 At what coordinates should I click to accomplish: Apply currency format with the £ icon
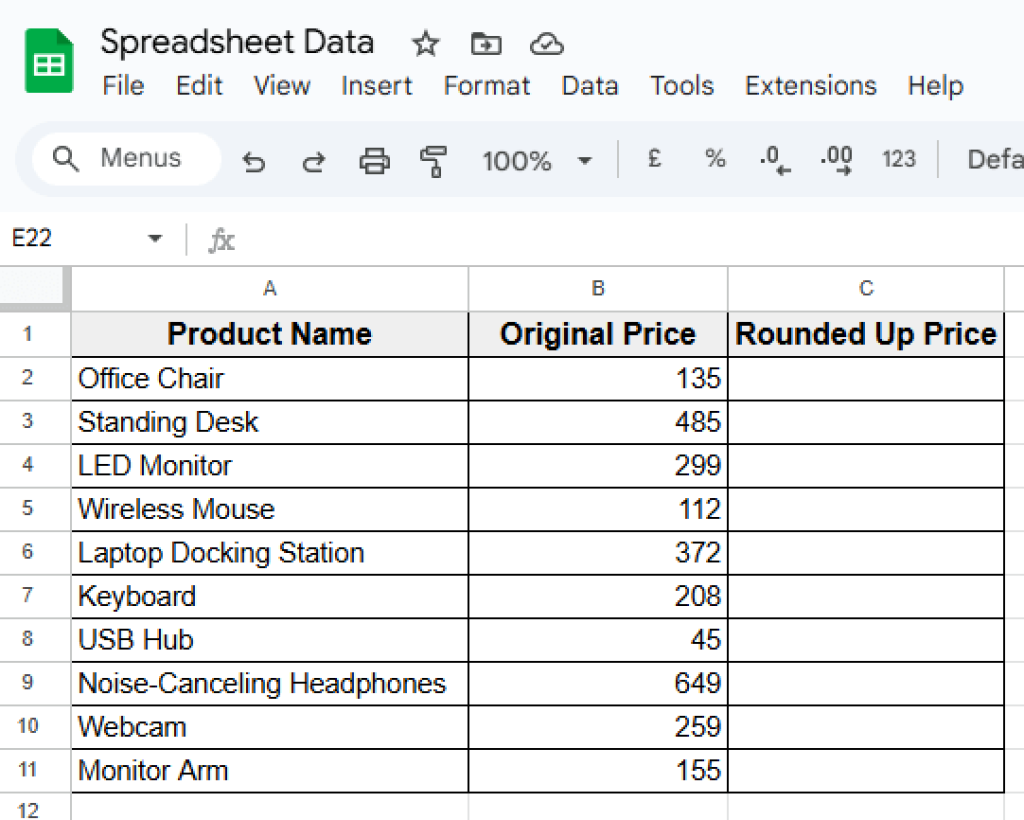pyautogui.click(x=654, y=160)
